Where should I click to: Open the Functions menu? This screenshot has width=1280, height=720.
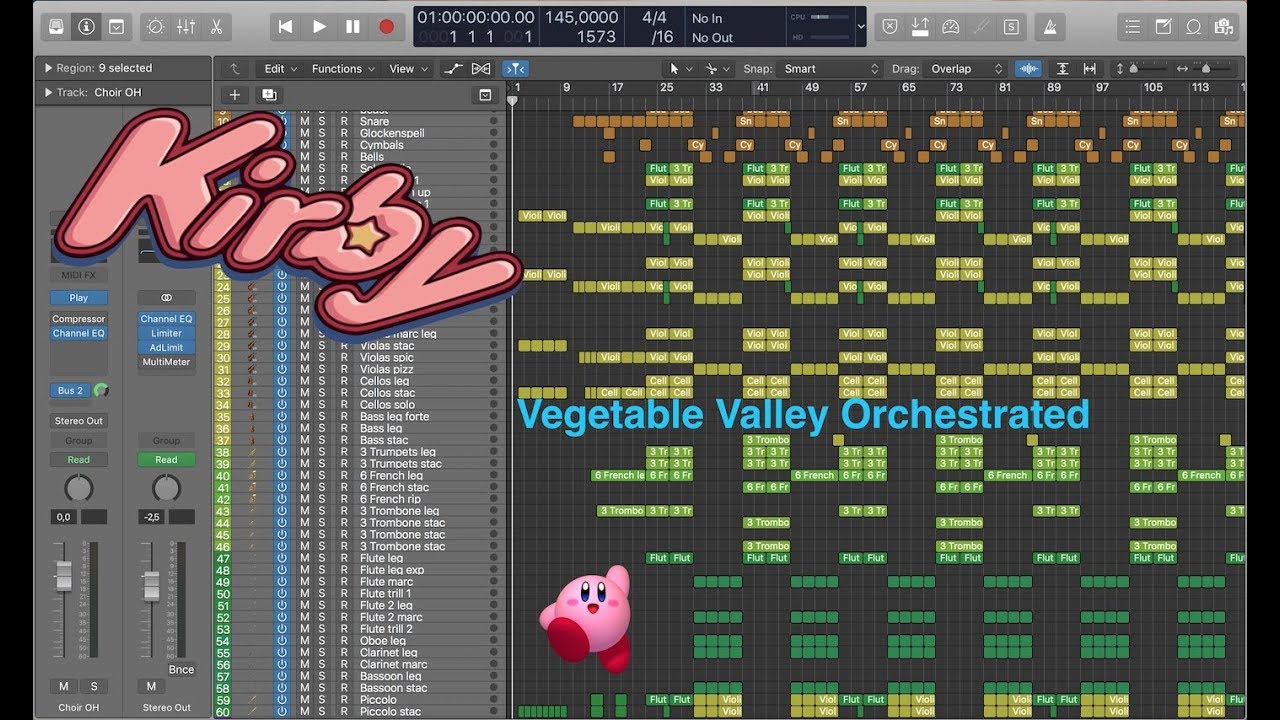pos(343,69)
